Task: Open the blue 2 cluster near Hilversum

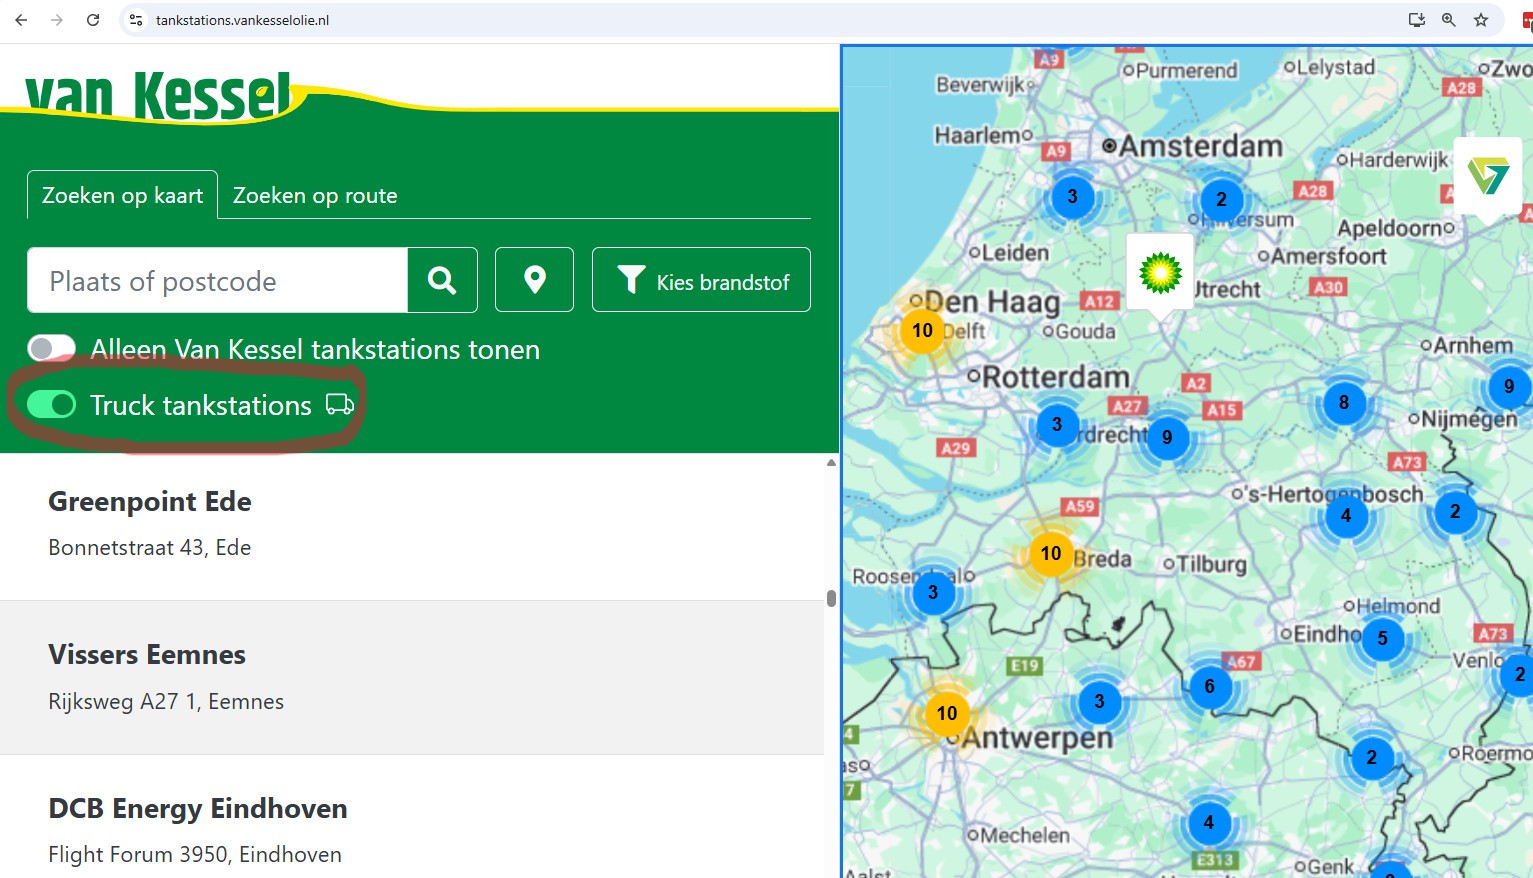Action: 1221,199
